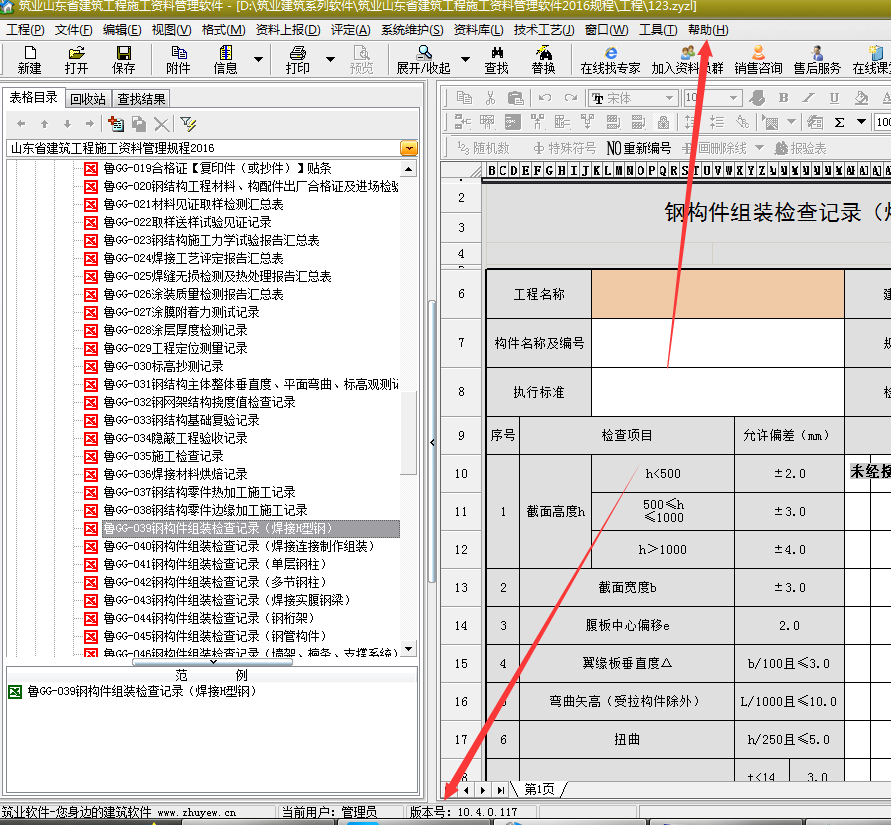Open the 帮助(H) menu

click(708, 30)
